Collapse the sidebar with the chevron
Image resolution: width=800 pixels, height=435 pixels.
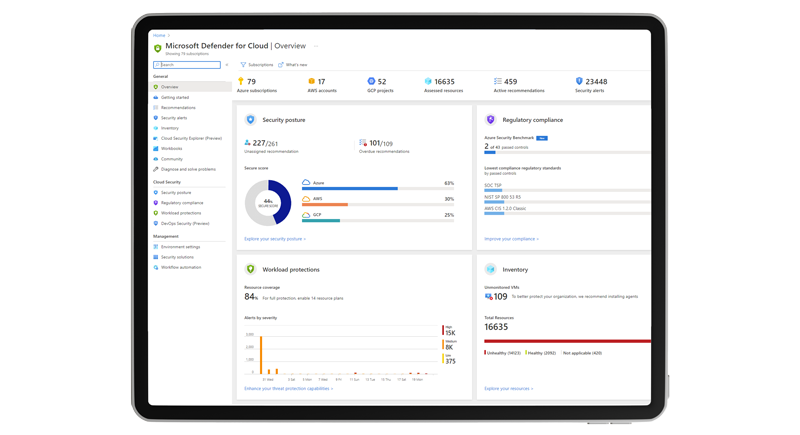point(227,65)
